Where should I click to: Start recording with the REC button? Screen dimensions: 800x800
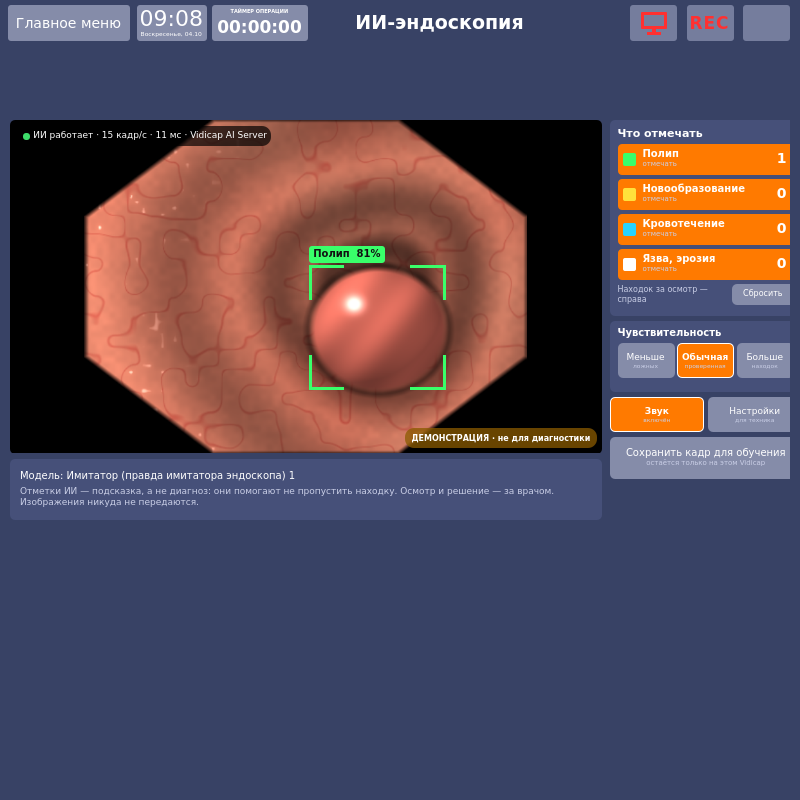pyautogui.click(x=710, y=23)
